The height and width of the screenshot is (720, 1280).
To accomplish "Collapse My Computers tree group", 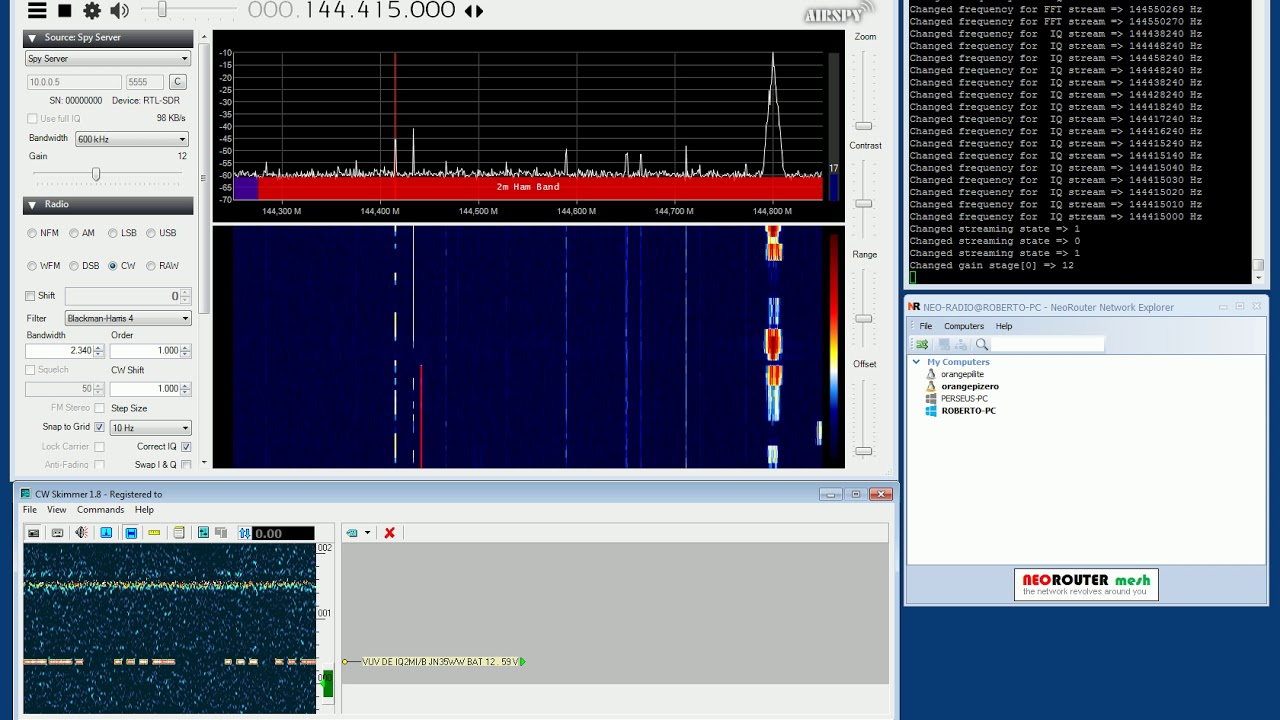I will 916,362.
